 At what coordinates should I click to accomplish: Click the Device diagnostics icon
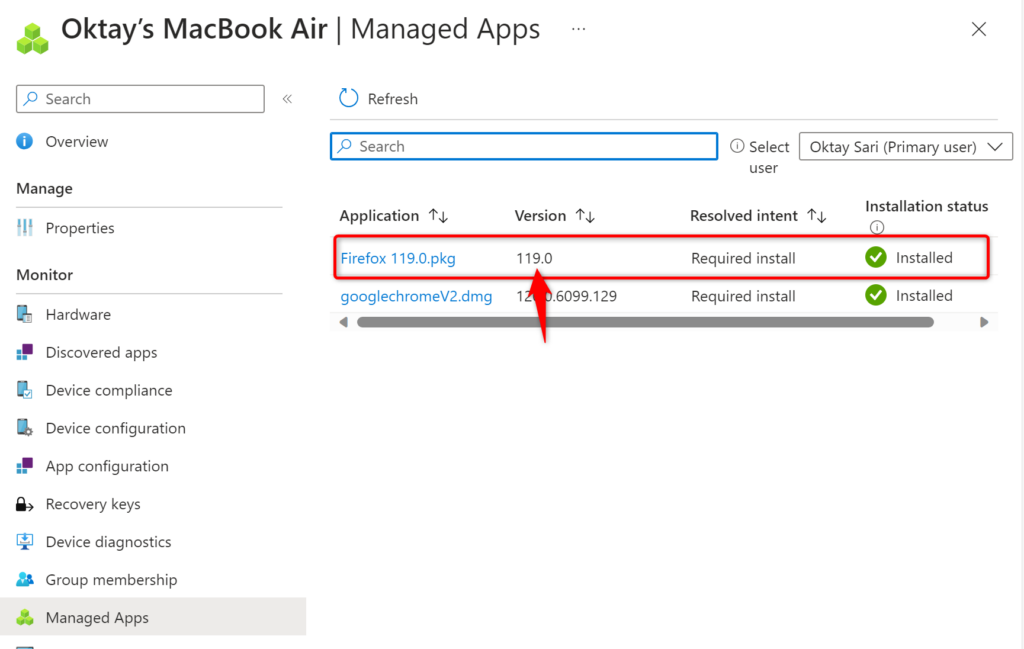[x=25, y=541]
